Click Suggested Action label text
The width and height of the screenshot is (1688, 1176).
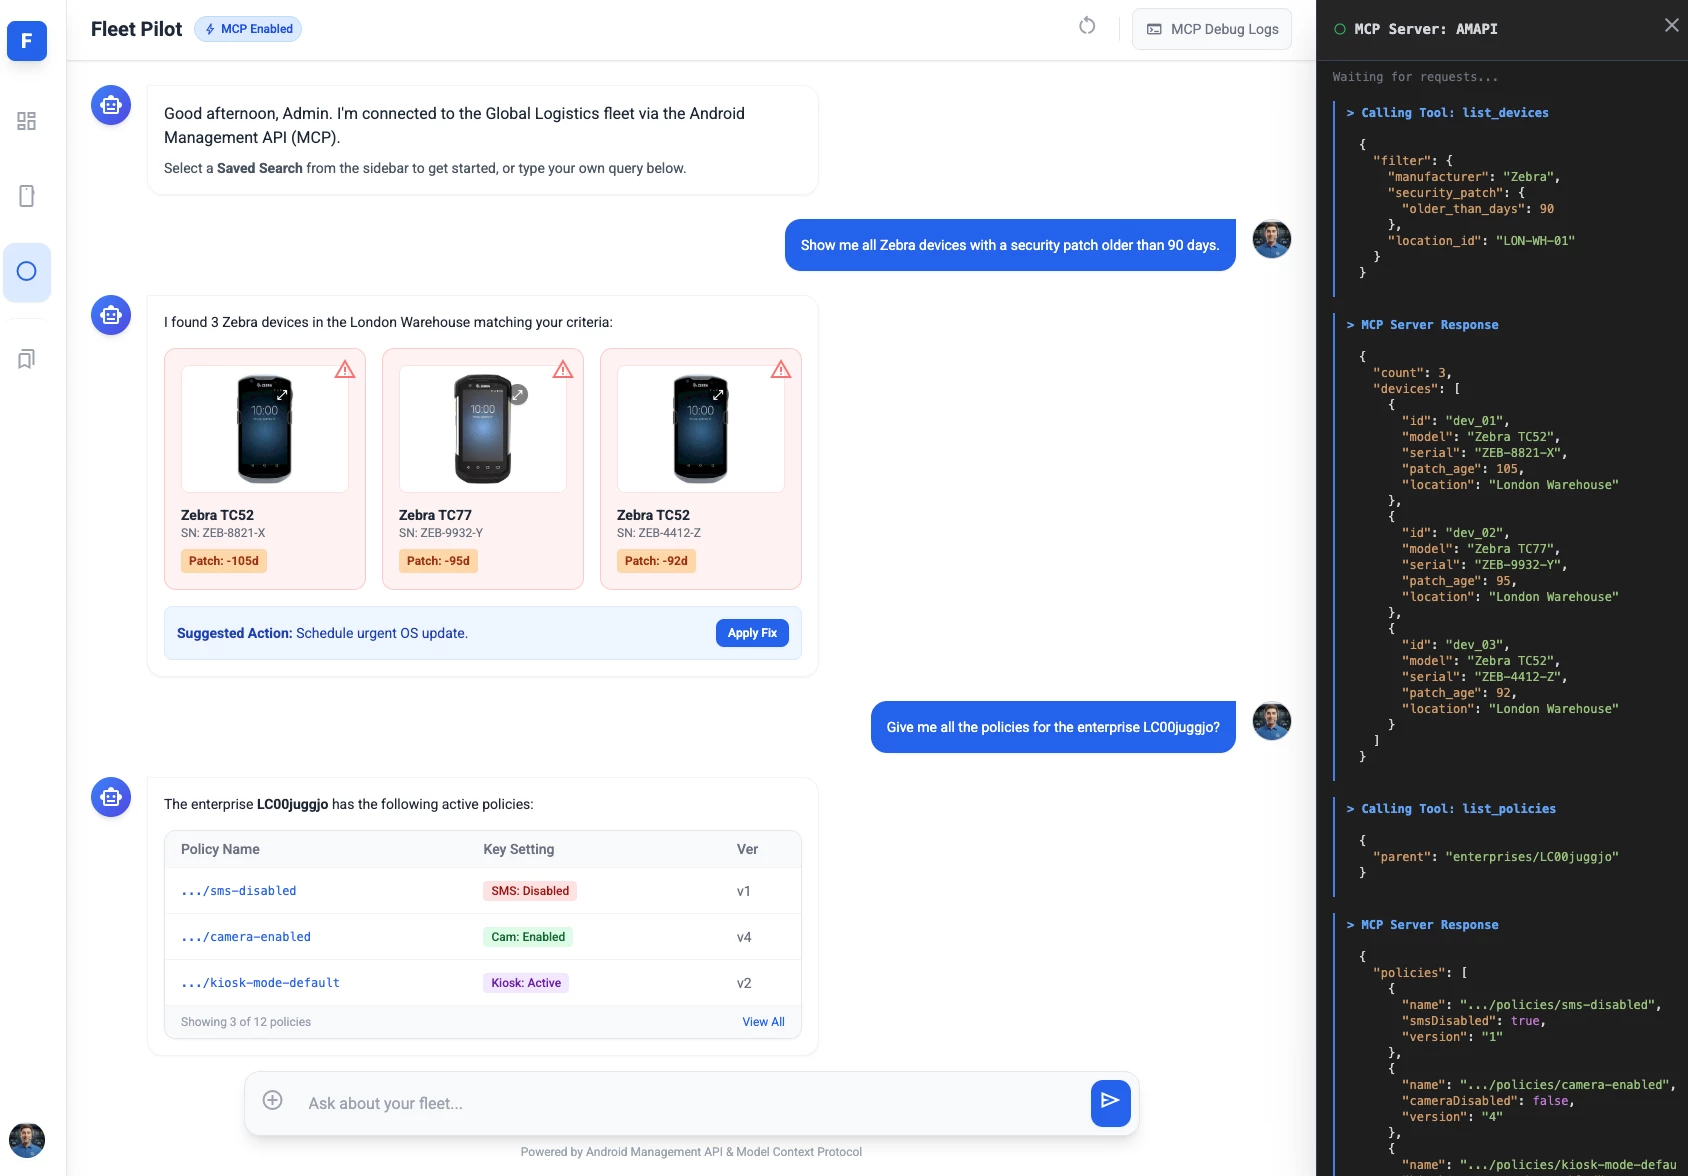pyautogui.click(x=234, y=633)
